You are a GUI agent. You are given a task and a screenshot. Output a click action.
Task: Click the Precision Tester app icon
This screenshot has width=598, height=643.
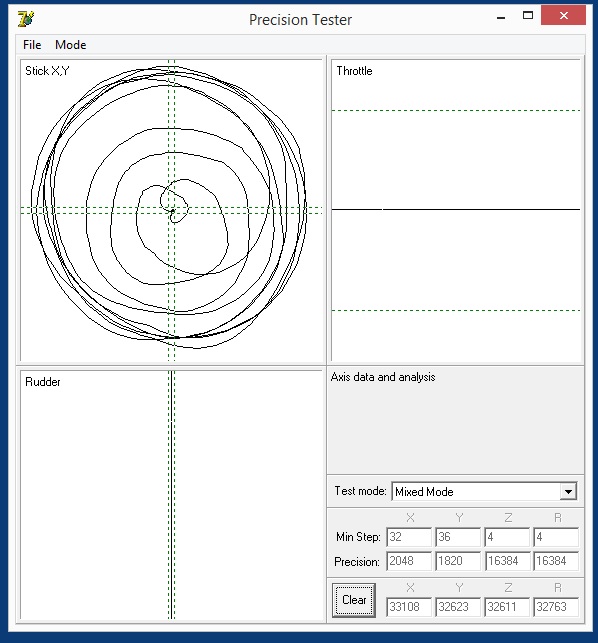[26, 19]
